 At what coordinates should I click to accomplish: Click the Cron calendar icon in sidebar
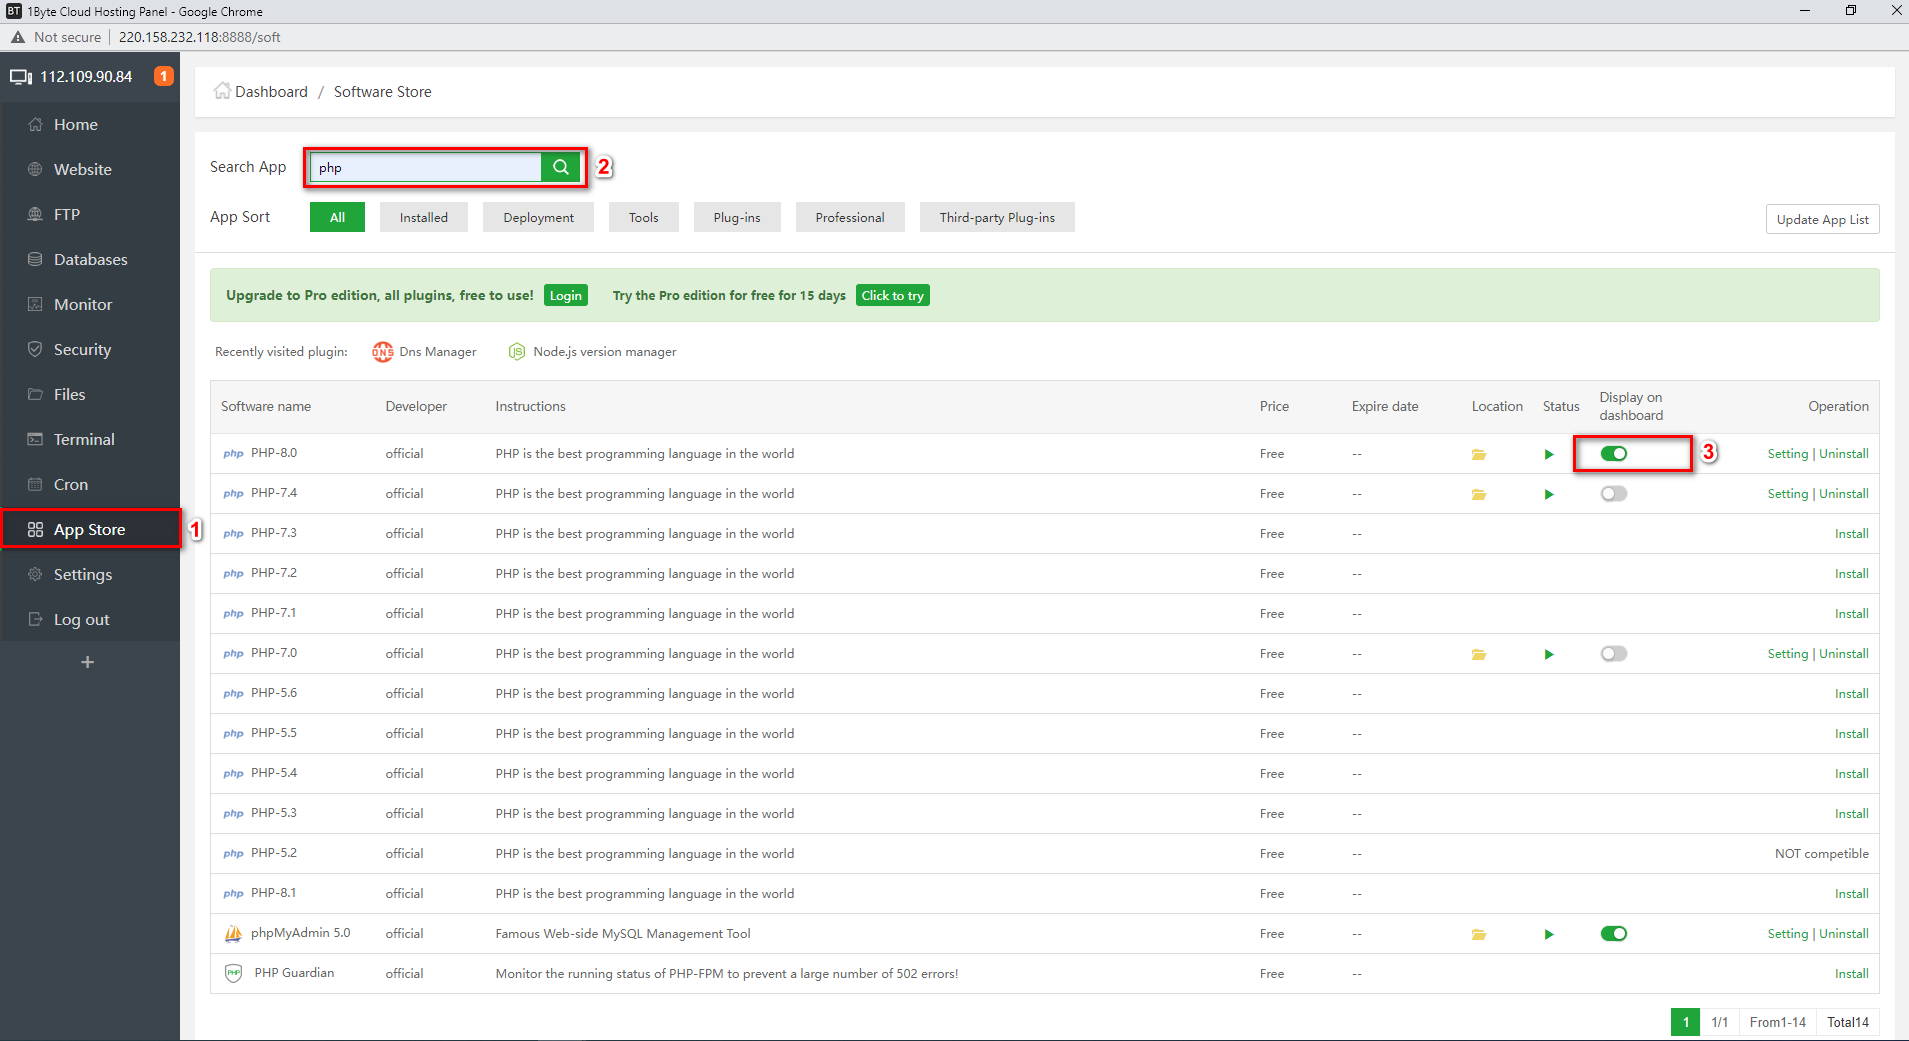tap(35, 485)
